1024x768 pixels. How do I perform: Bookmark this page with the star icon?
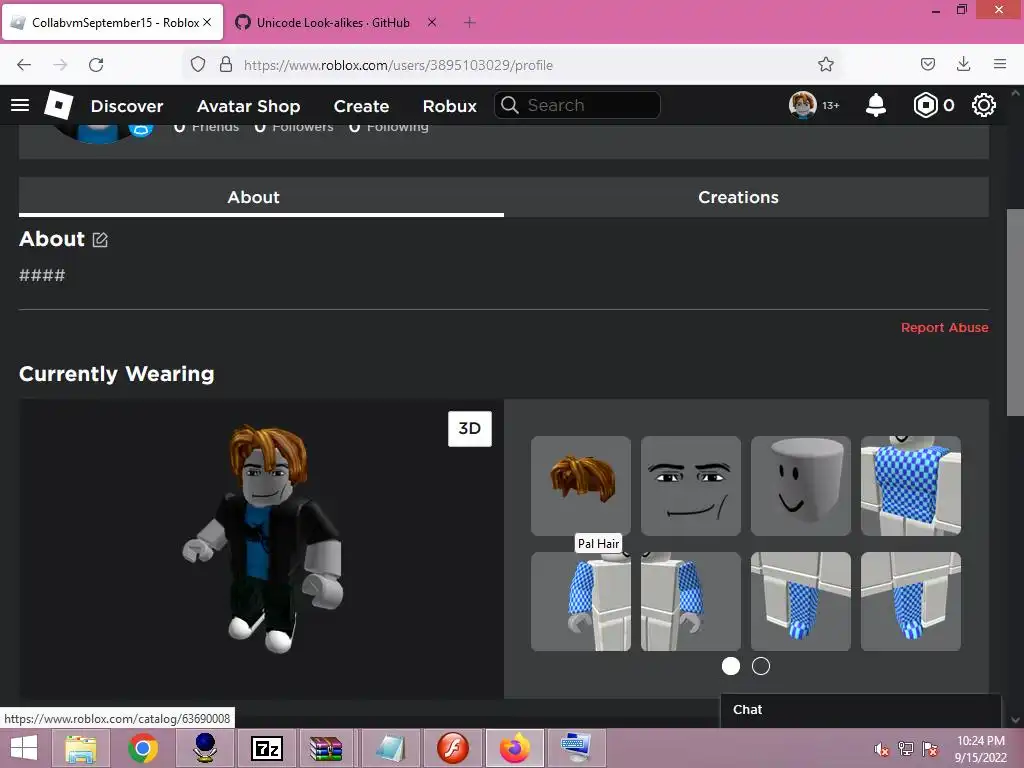click(x=825, y=65)
